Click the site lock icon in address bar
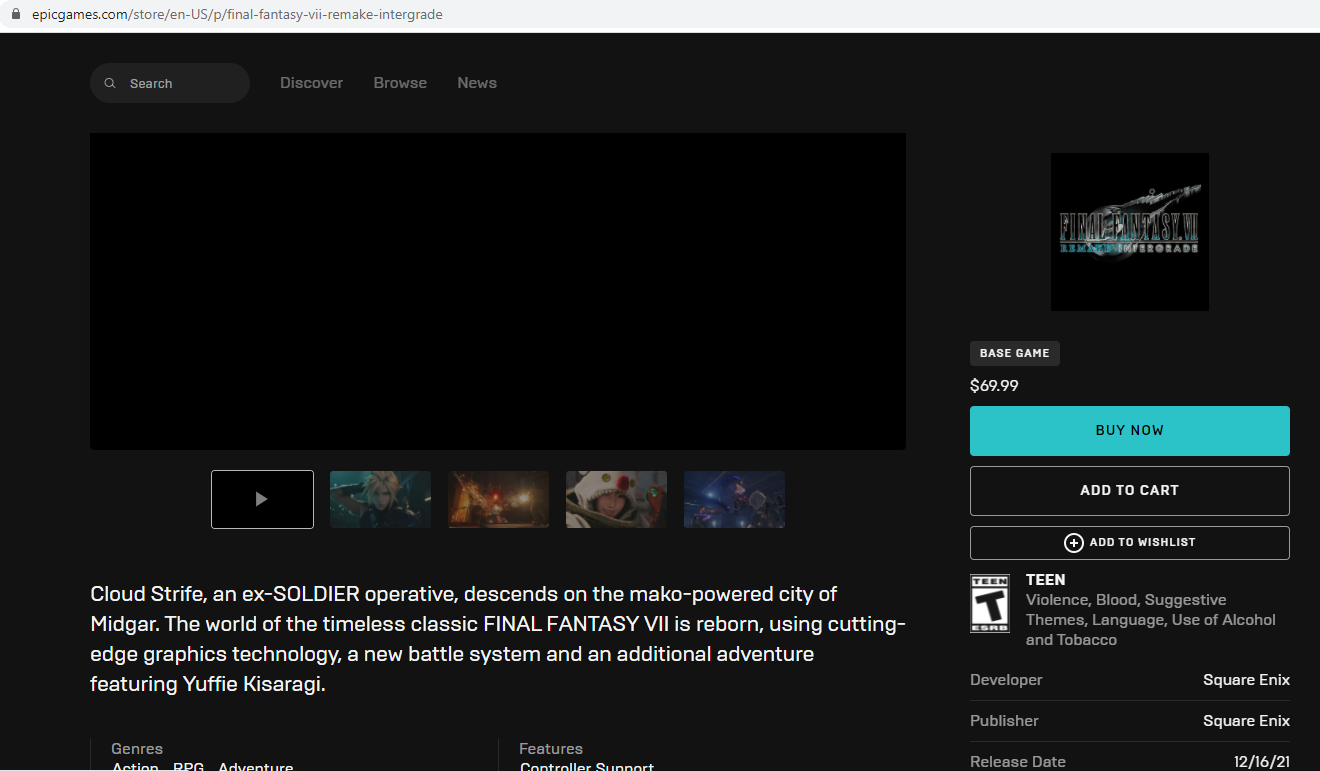The width and height of the screenshot is (1320, 771). 15,15
